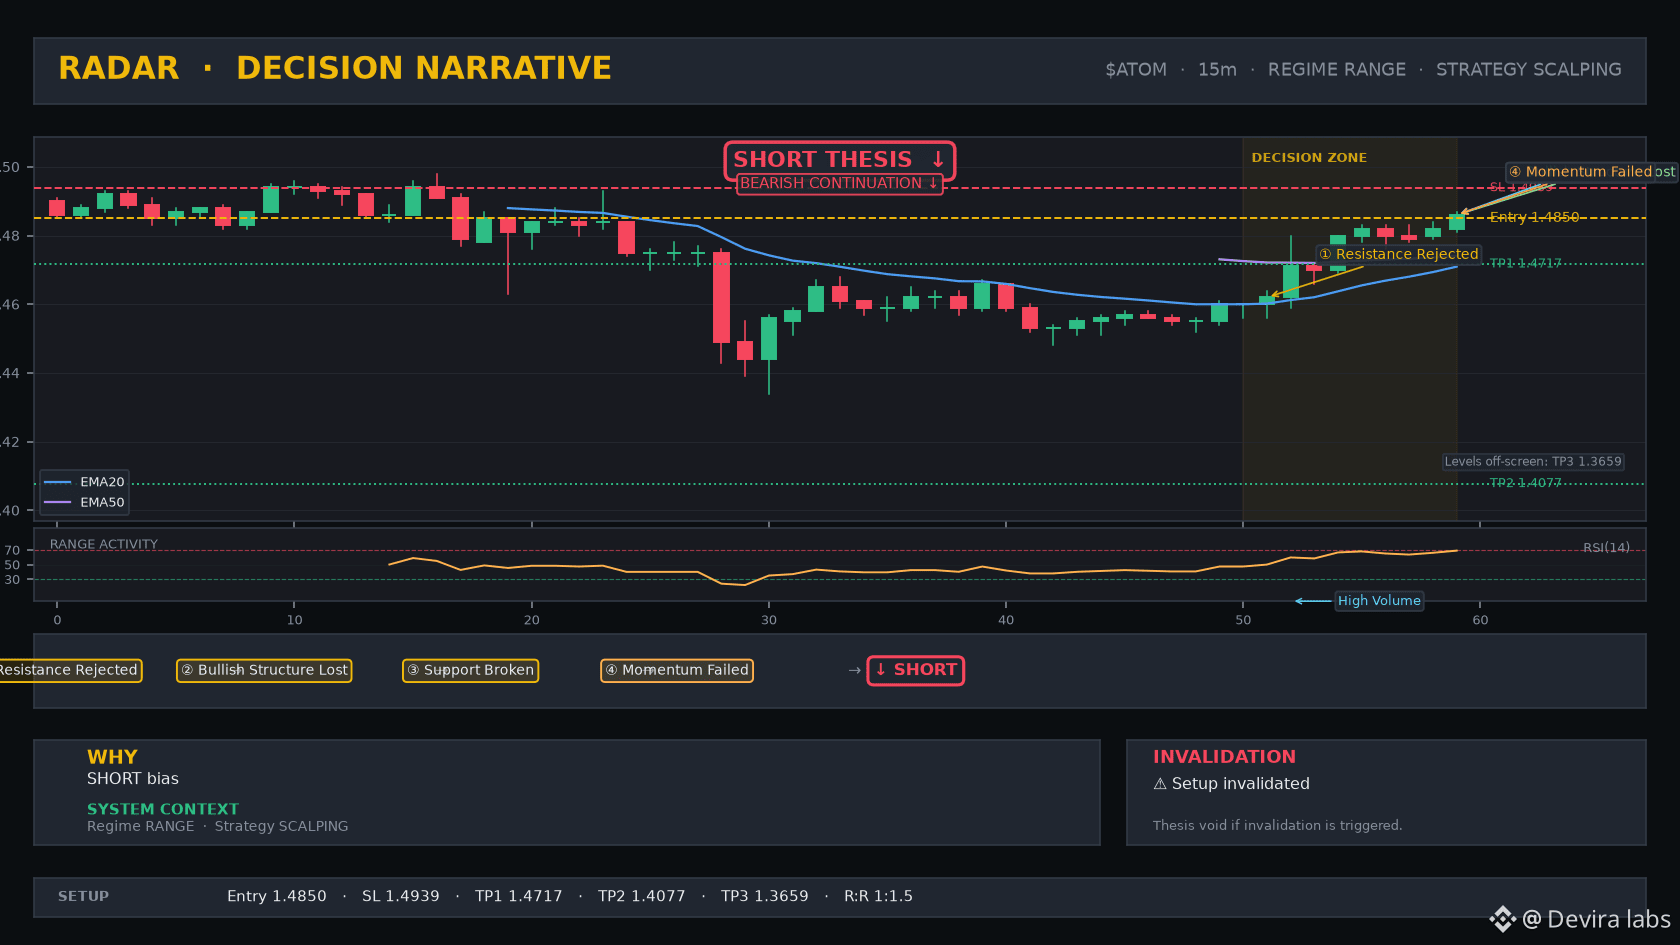This screenshot has height=945, width=1680.
Task: Click TP1 1.4717 in the SETUP bar
Action: (x=519, y=897)
